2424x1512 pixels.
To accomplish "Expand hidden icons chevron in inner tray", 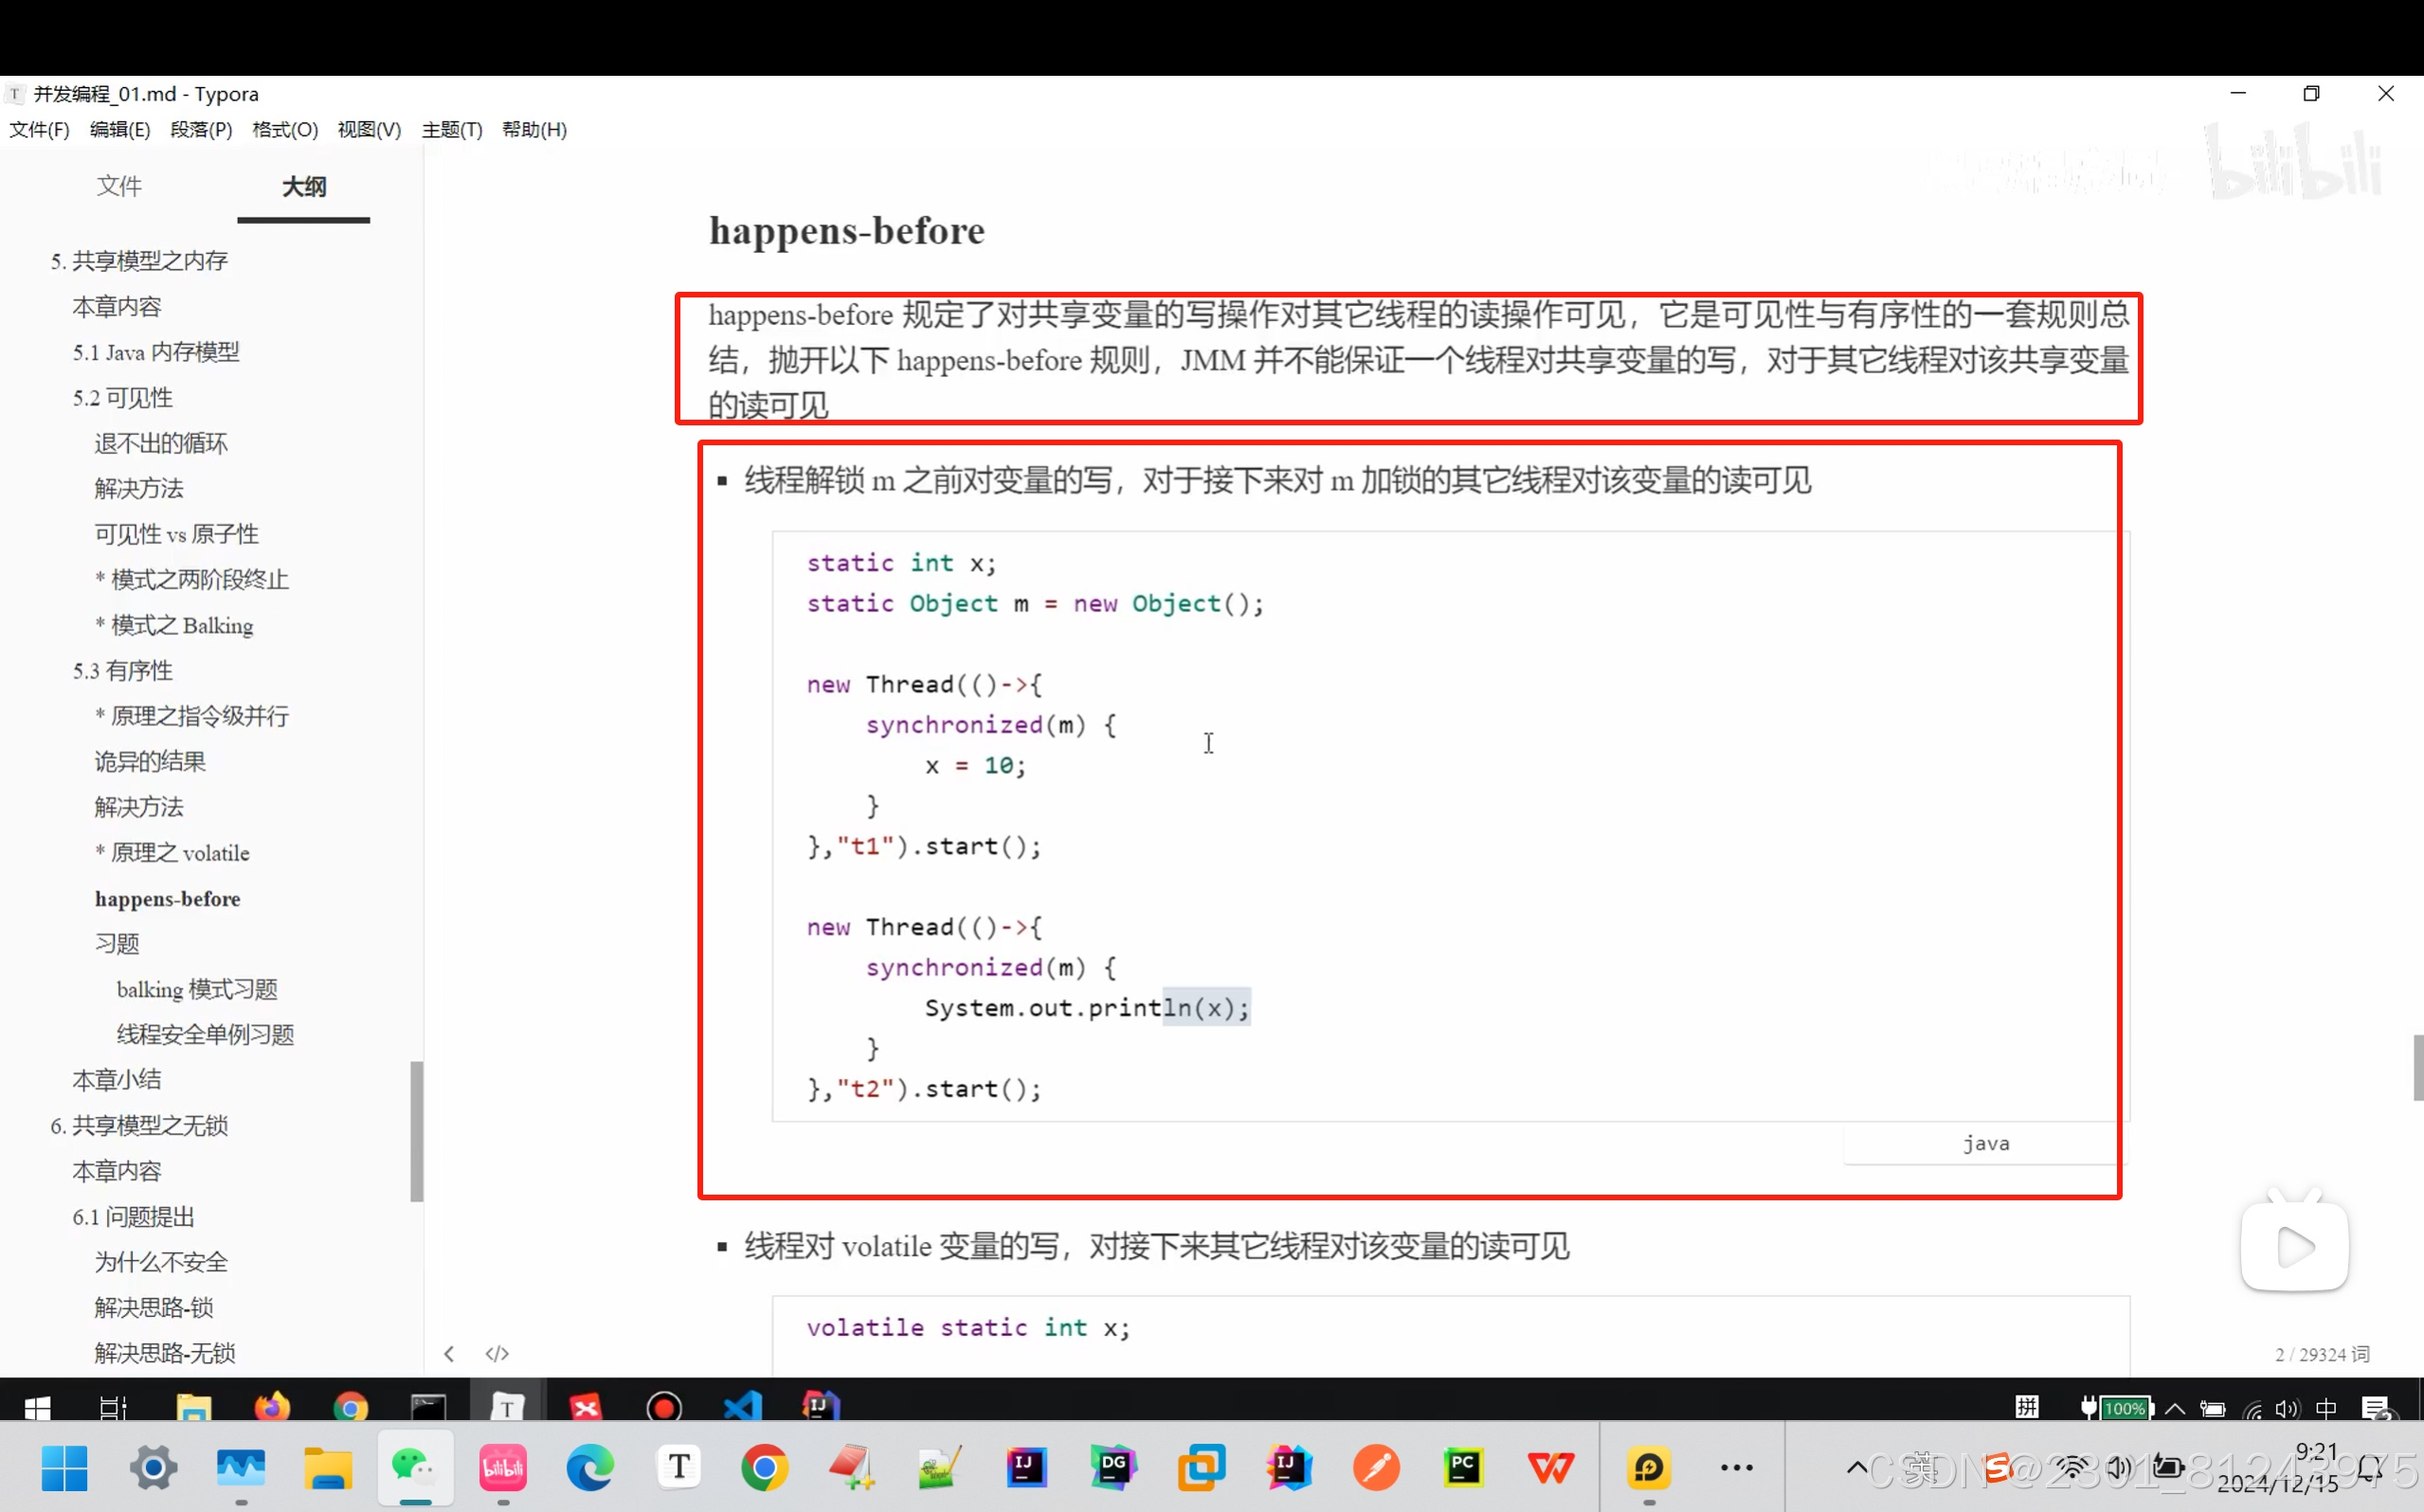I will point(2175,1409).
